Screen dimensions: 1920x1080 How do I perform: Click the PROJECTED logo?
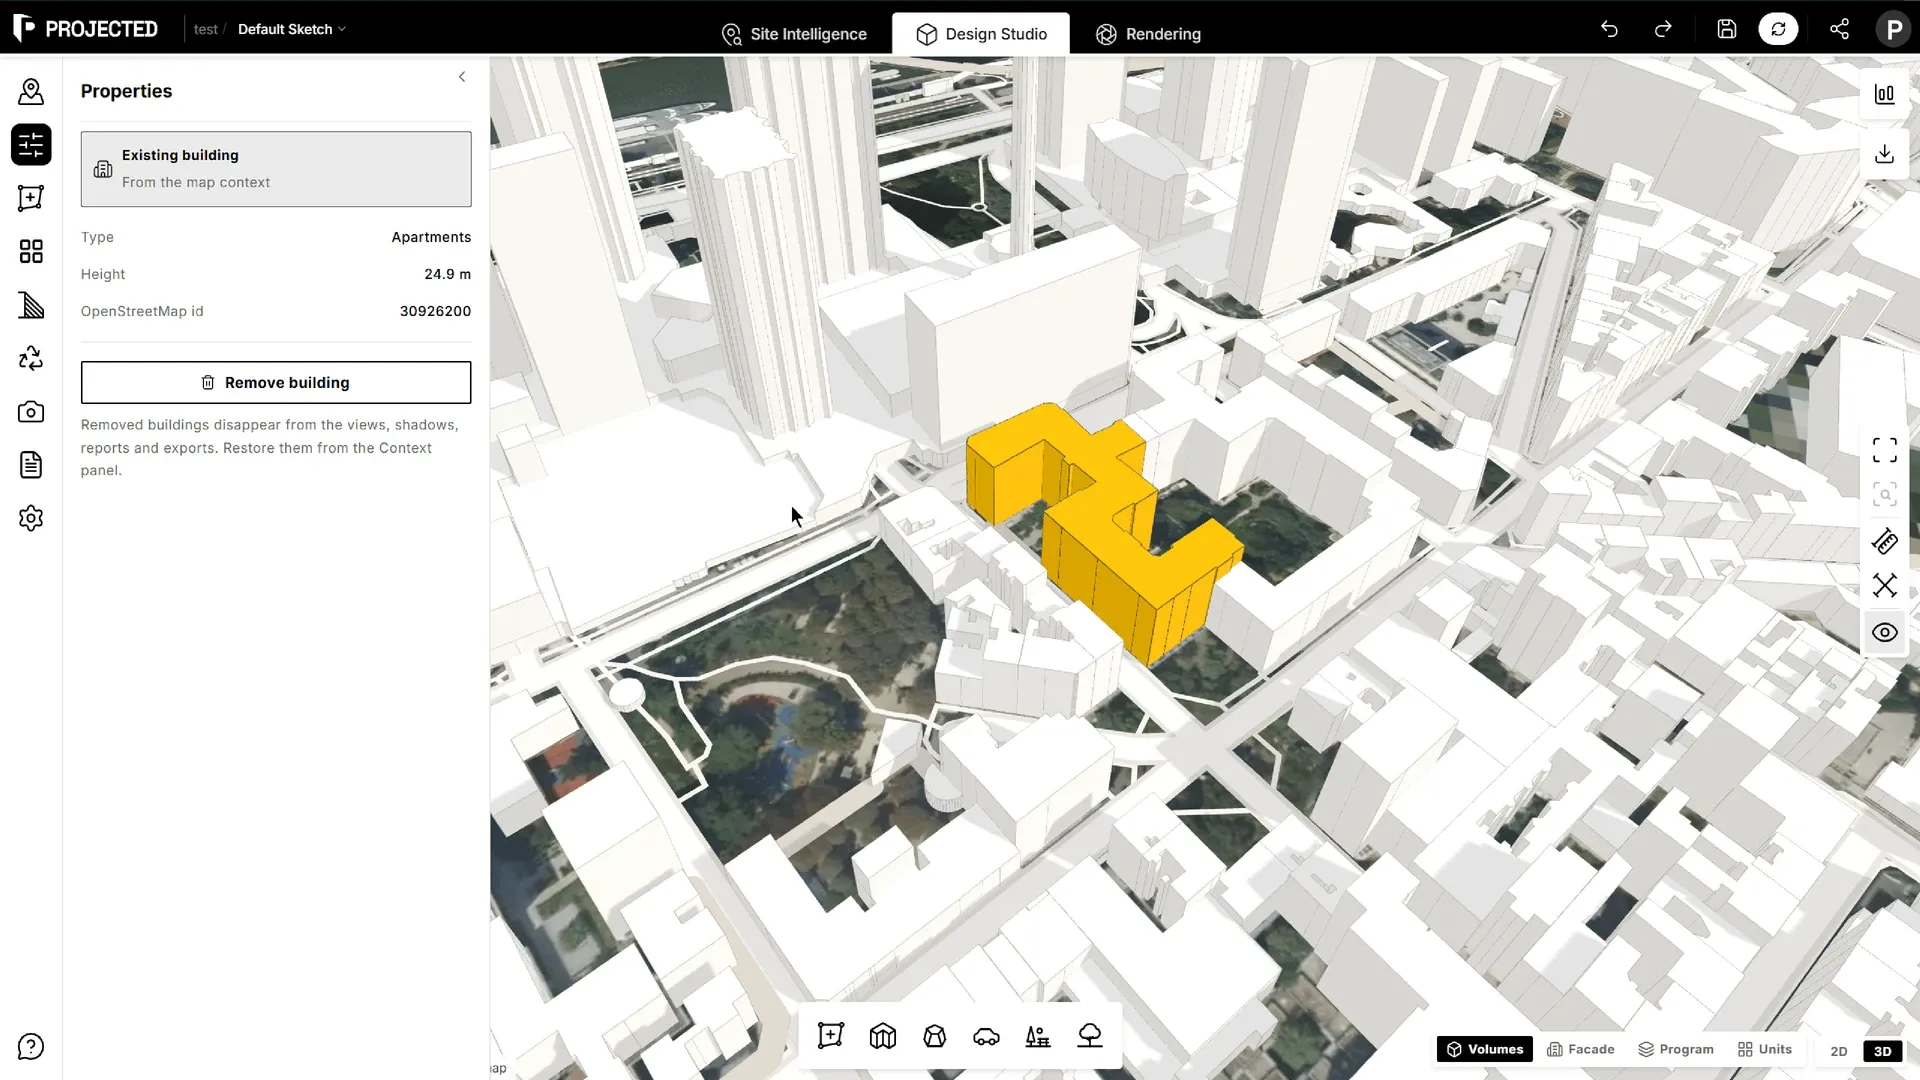[86, 29]
